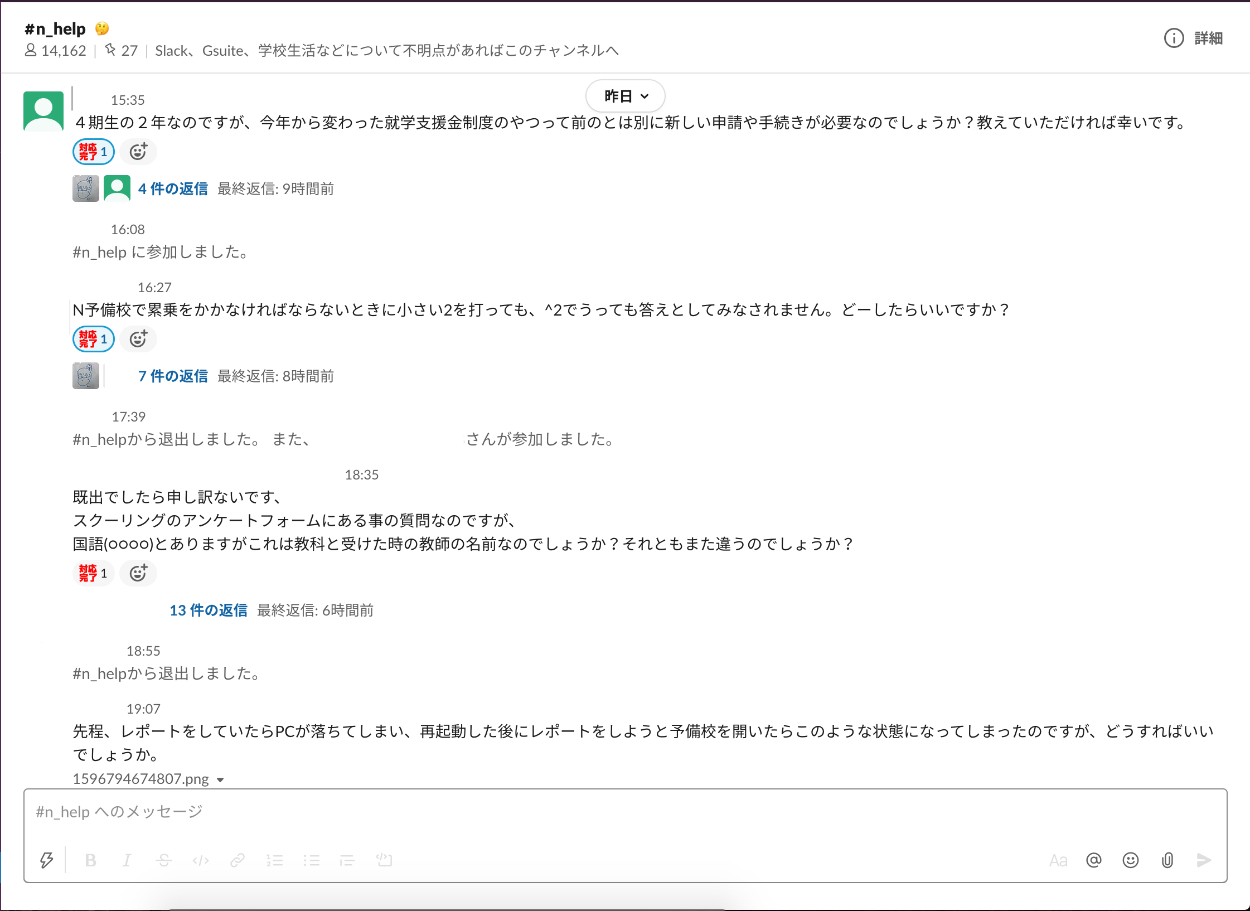This screenshot has width=1250, height=911.
Task: Click the 最終返信: 8時間前 text
Action: tap(276, 376)
